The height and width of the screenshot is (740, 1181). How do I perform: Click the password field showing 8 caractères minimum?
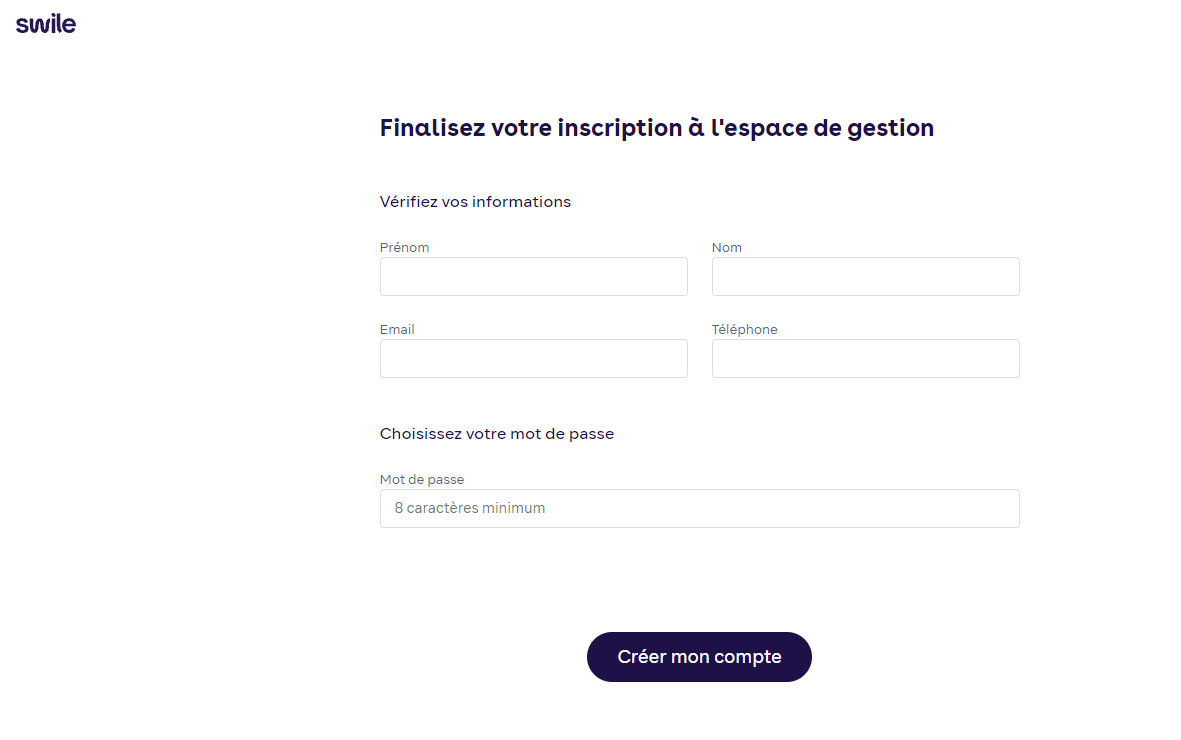coord(699,508)
